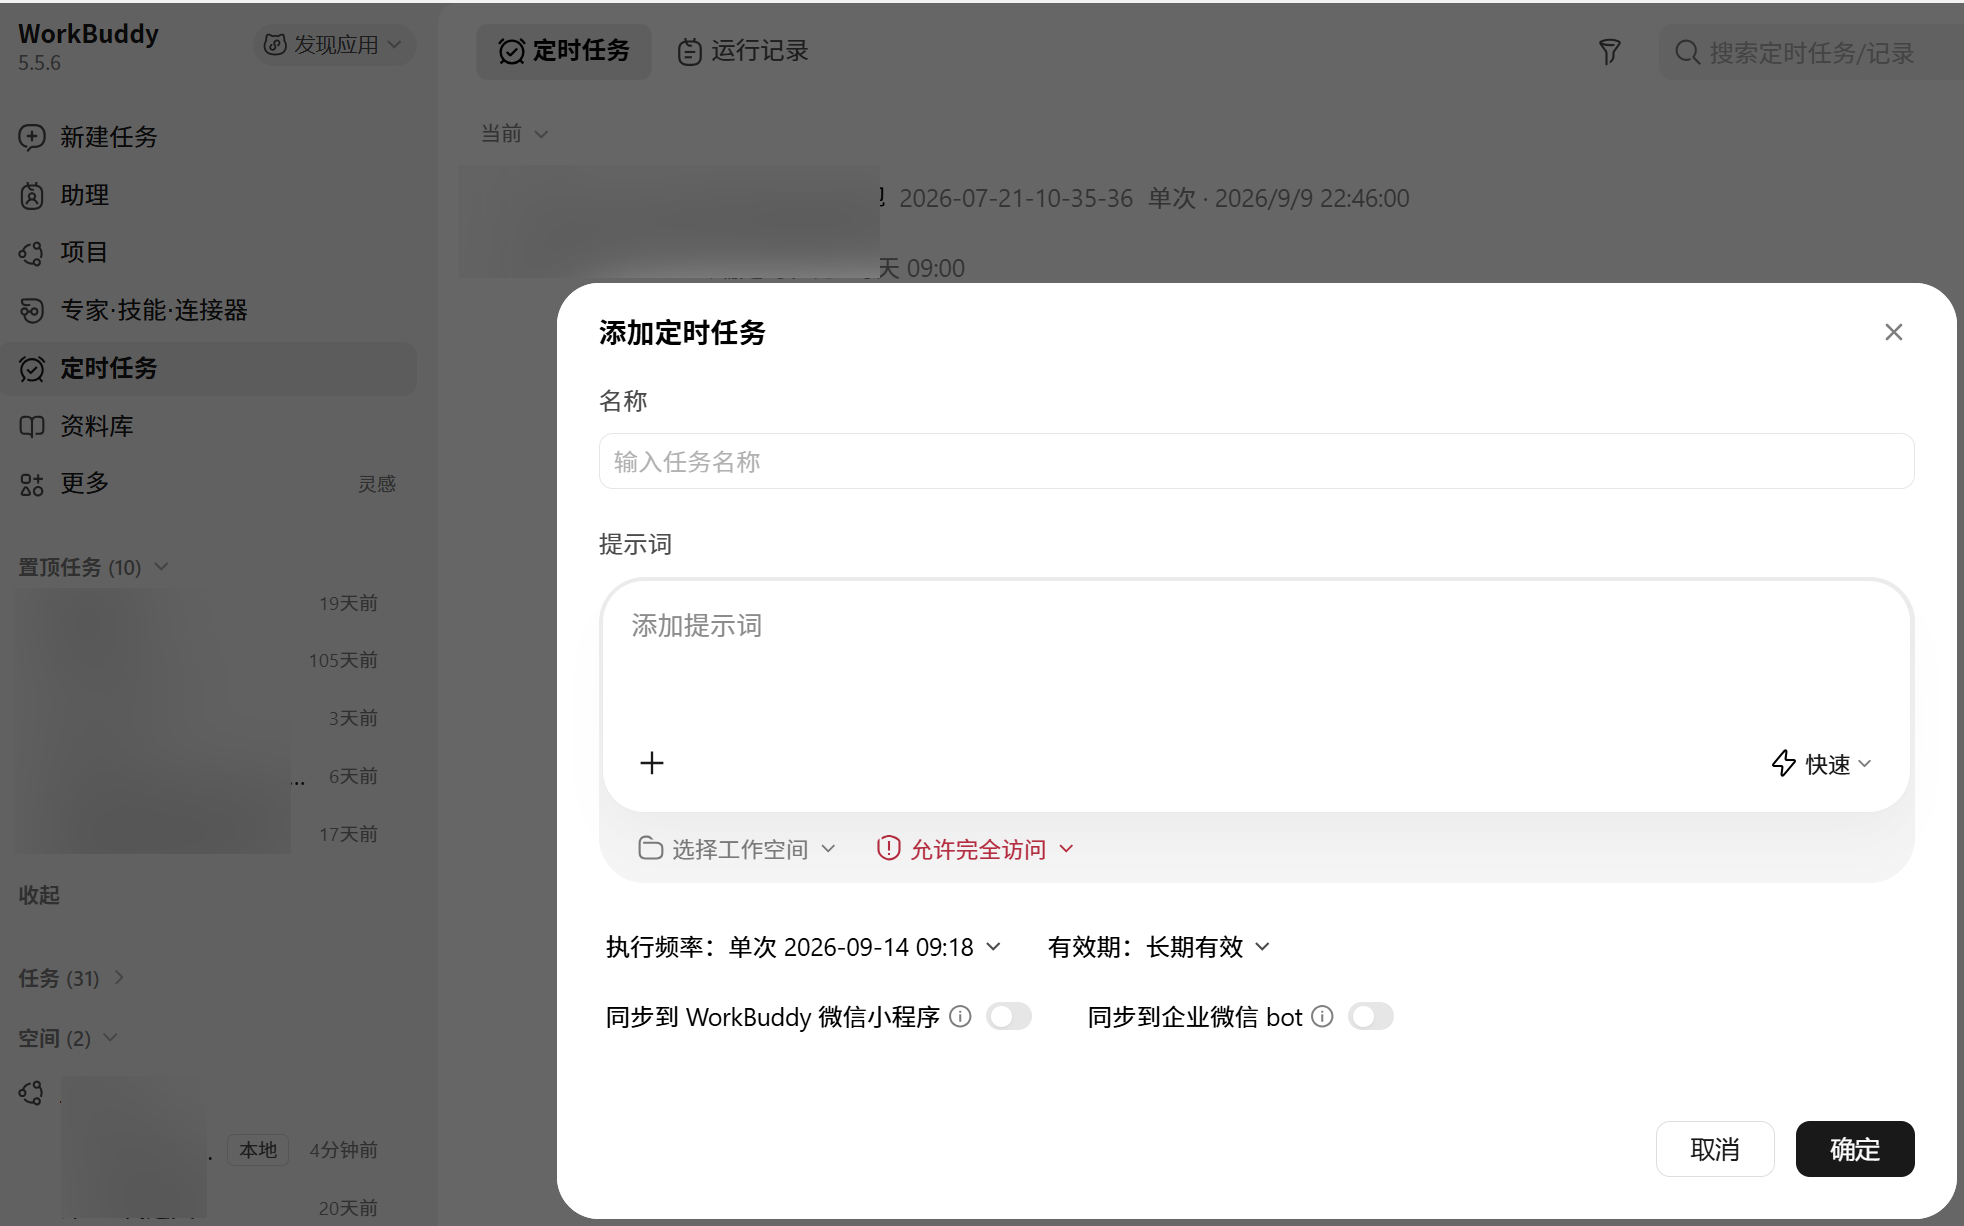Open the 当前 filter dropdown

514,134
